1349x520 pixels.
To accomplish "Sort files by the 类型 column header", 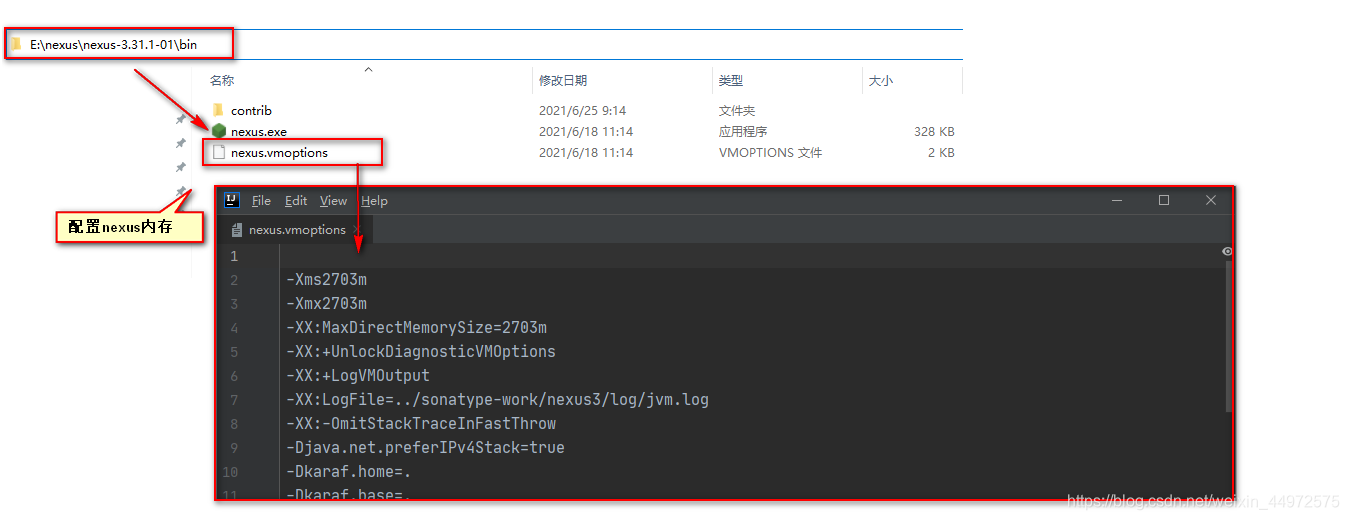I will pyautogui.click(x=731, y=81).
